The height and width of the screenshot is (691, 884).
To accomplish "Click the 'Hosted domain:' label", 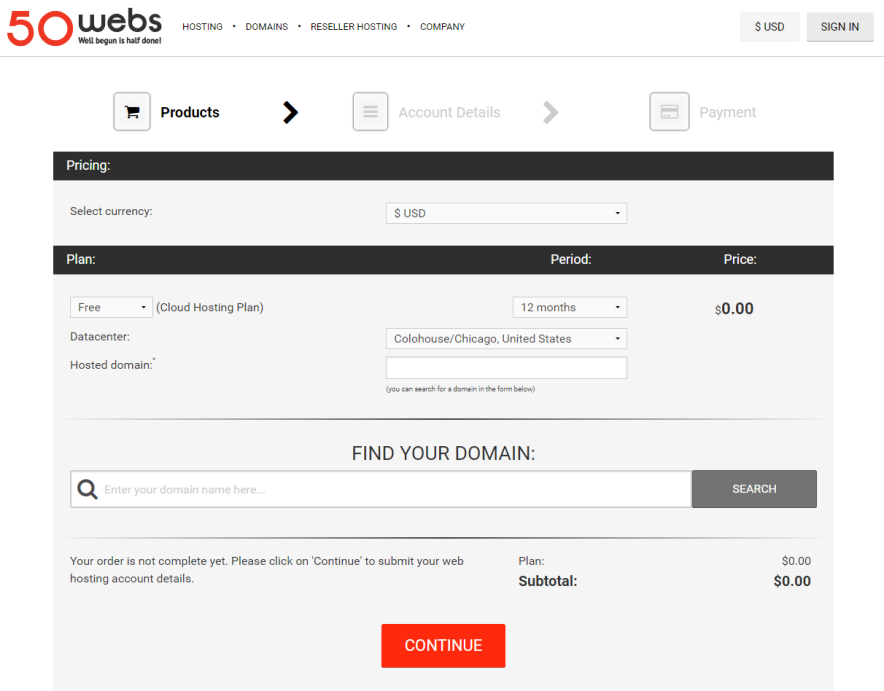I will 112,365.
